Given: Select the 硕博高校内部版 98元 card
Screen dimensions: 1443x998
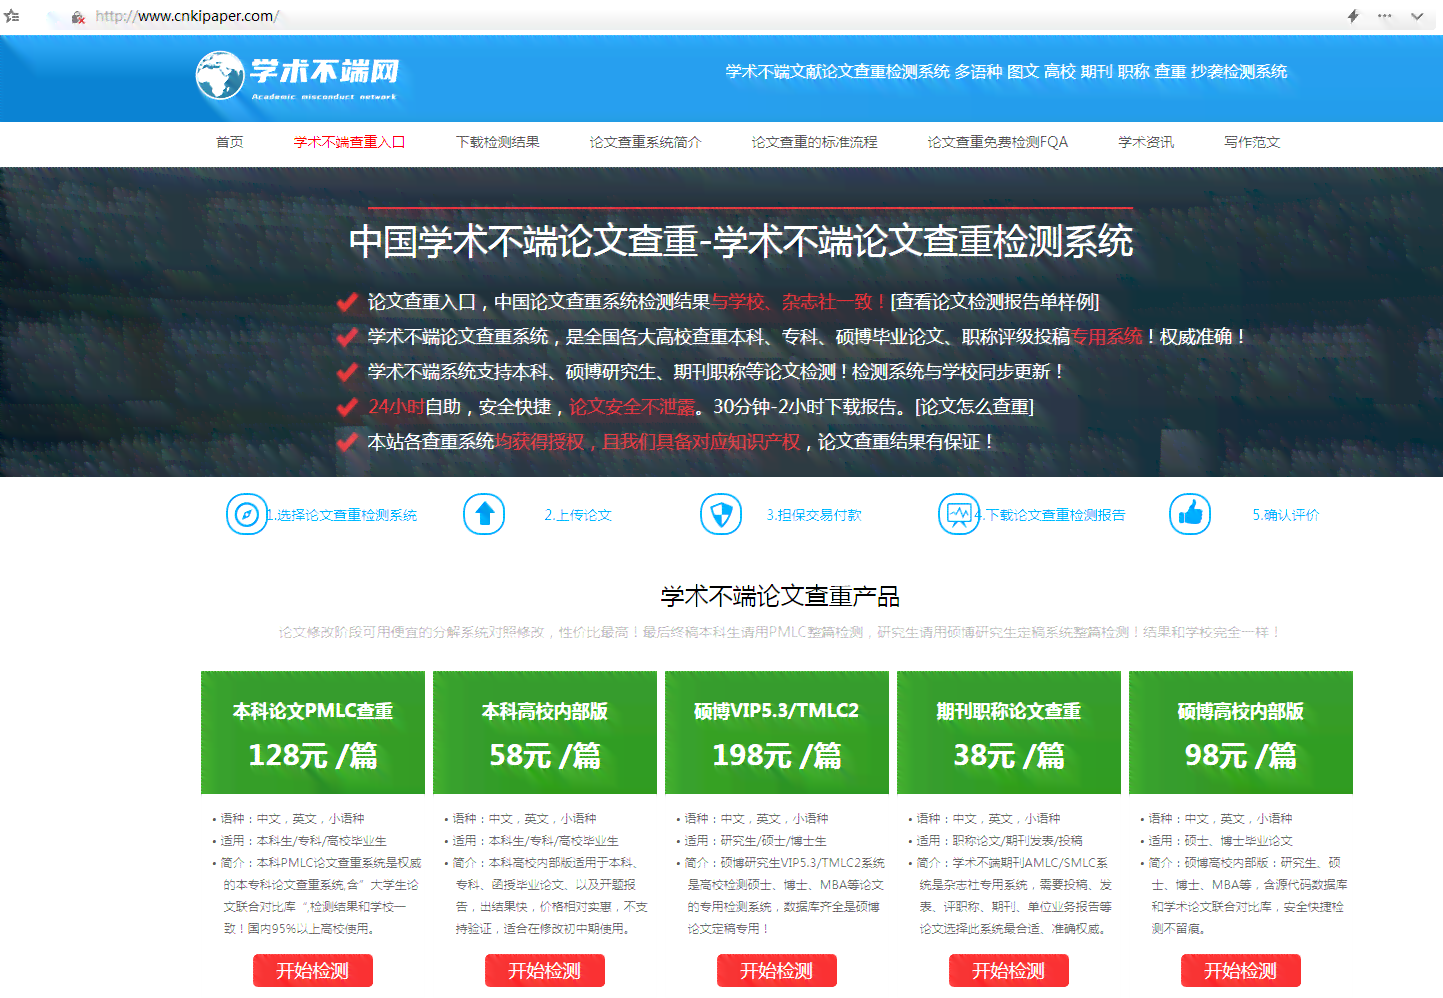Looking at the screenshot, I should [x=1241, y=732].
